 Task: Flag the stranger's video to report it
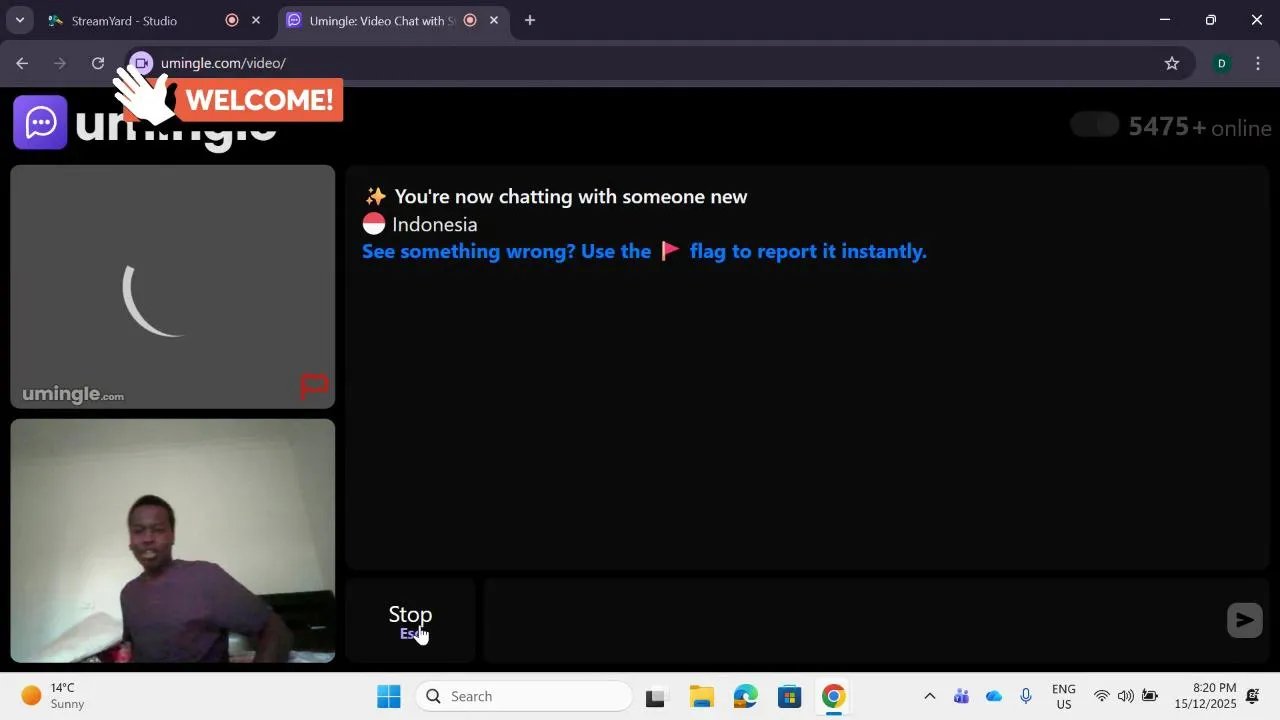pyautogui.click(x=314, y=385)
